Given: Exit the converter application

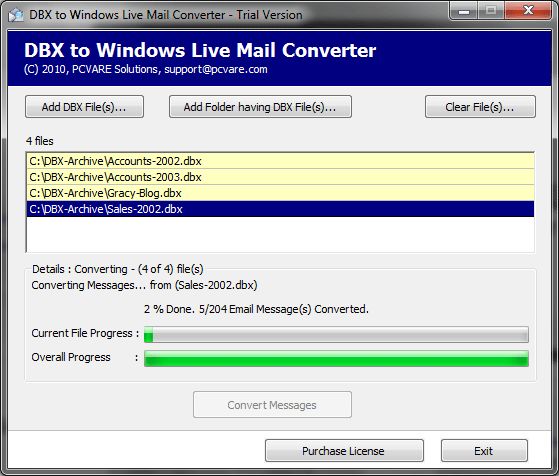Looking at the screenshot, I should coord(484,451).
